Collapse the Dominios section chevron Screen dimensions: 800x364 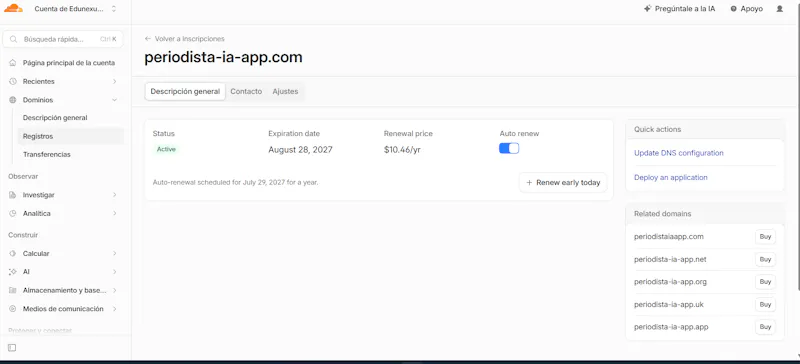point(114,100)
